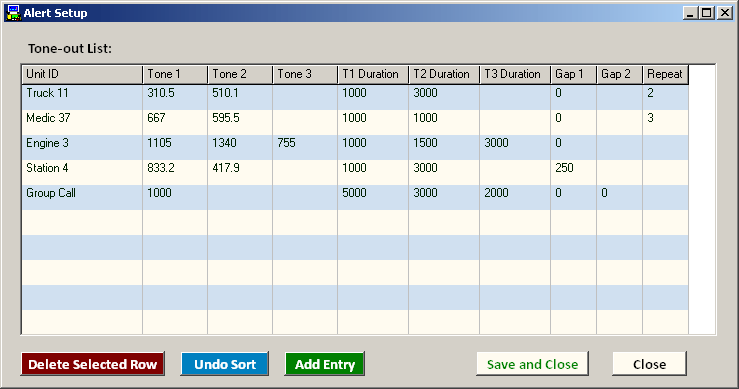739x389 pixels.
Task: Click the Undo Sort button
Action: 225,364
